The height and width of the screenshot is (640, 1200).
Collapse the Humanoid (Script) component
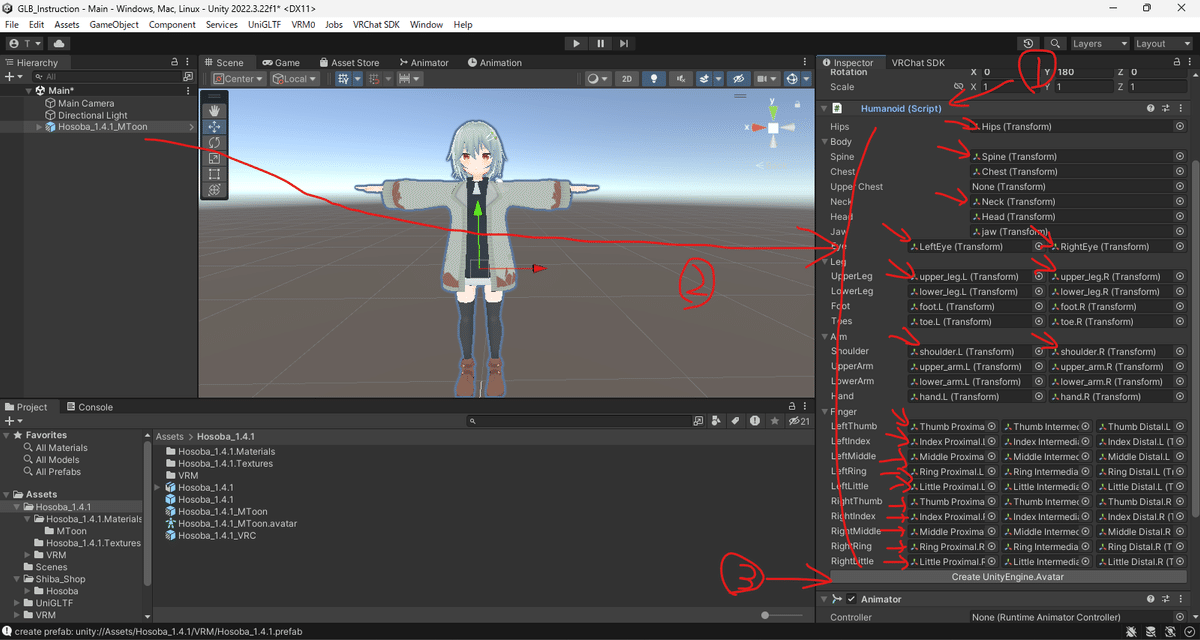[x=824, y=108]
